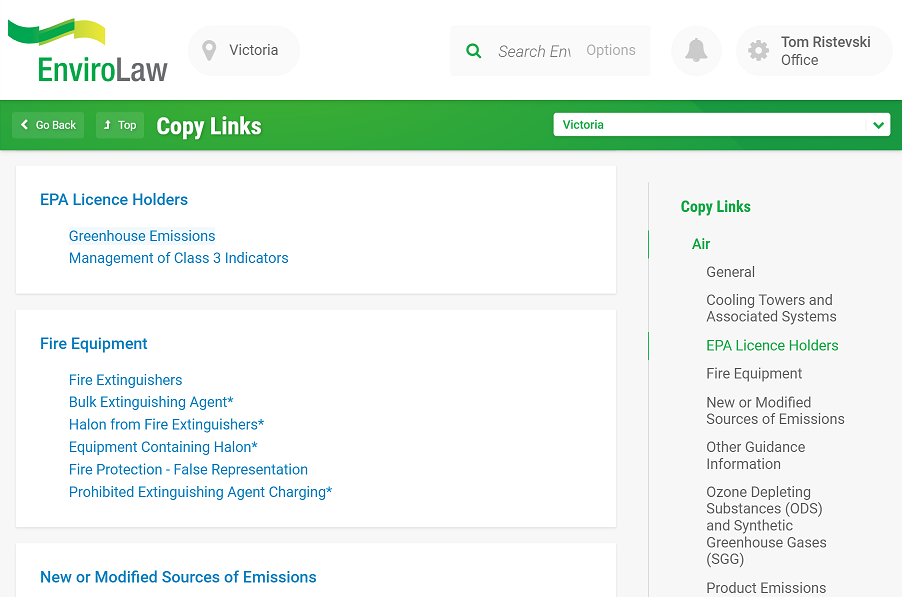
Task: Open Fire Extinguishers link
Action: point(125,380)
